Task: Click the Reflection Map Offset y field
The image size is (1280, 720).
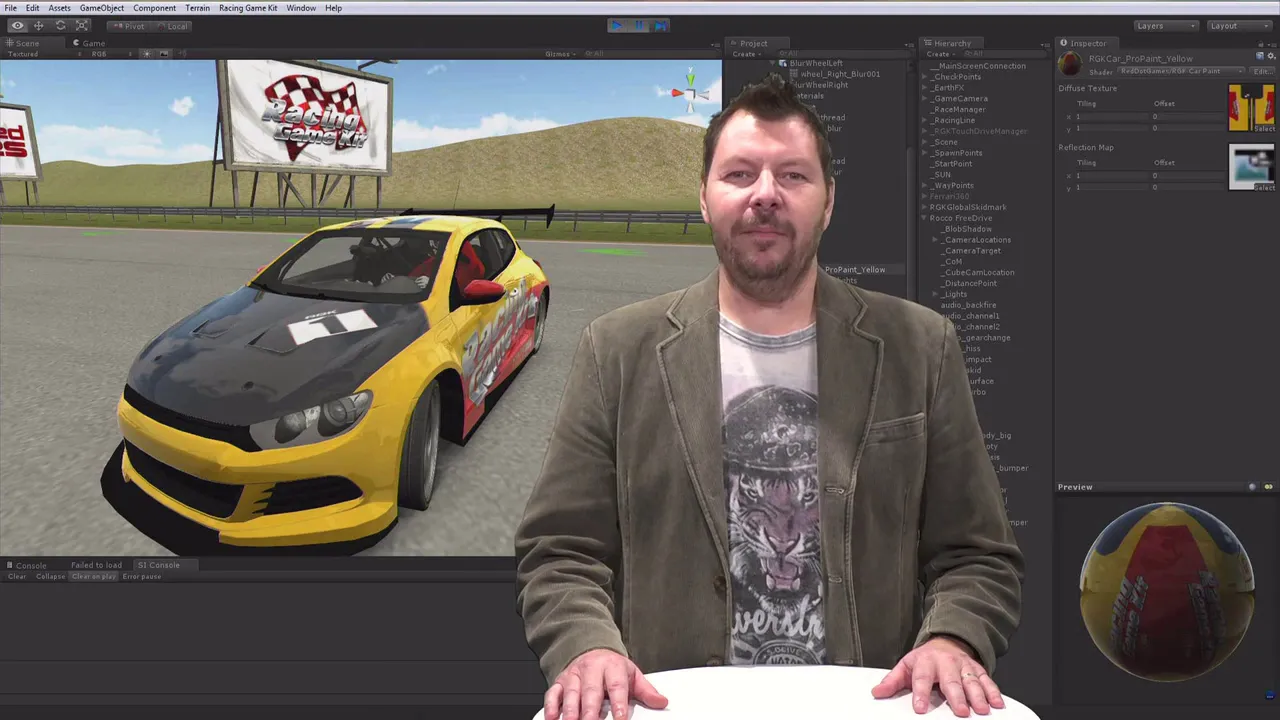Action: (x=1187, y=187)
